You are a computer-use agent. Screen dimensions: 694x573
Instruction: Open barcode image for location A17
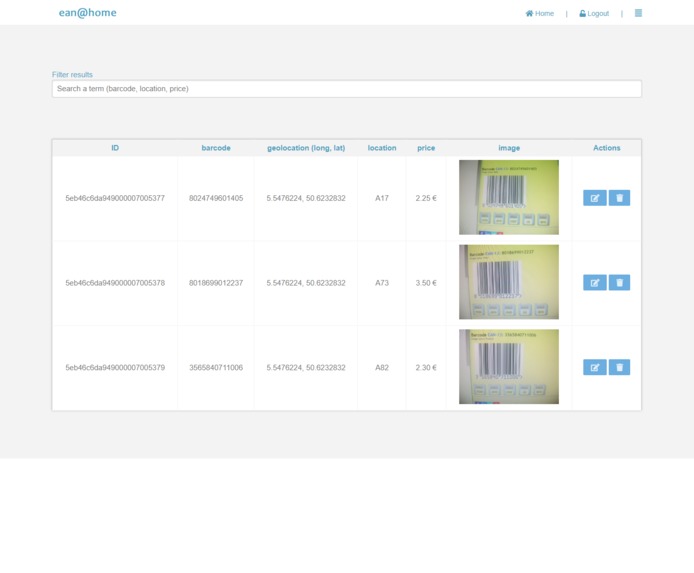(509, 197)
